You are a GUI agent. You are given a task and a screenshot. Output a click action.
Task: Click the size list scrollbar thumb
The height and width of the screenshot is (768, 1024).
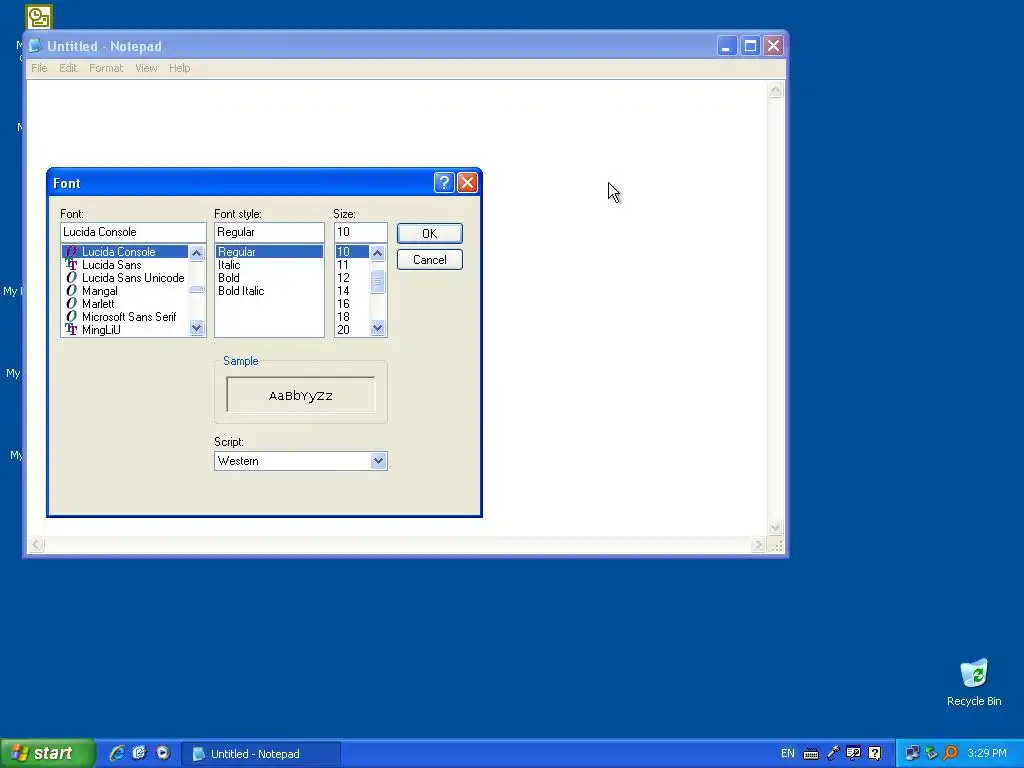(x=377, y=281)
